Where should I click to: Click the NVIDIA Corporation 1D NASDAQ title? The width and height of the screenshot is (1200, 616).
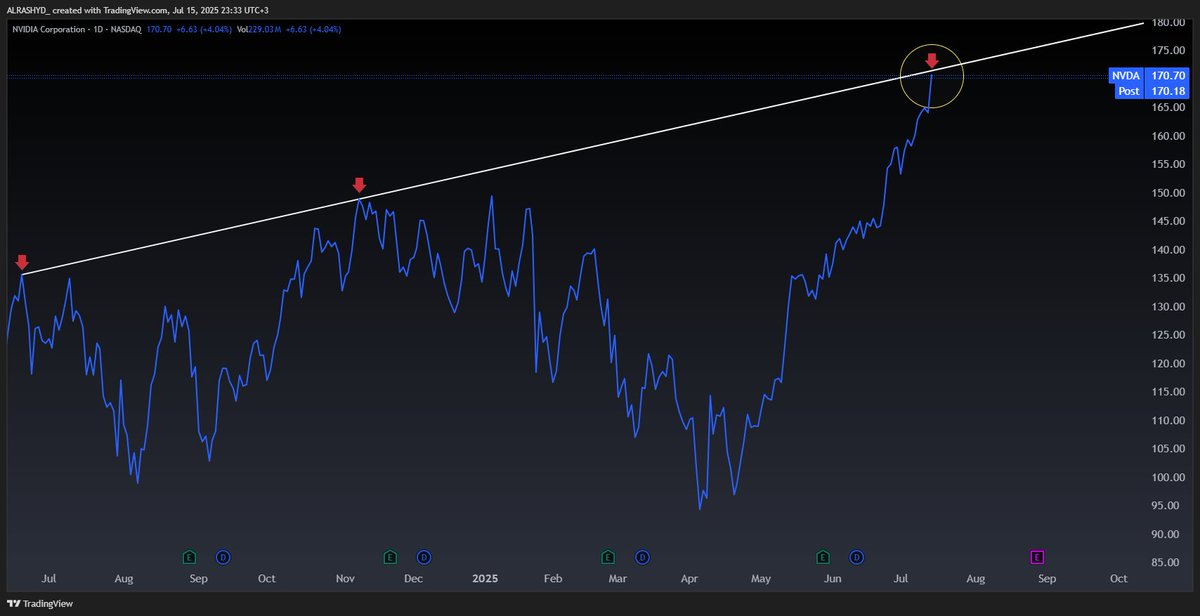tap(76, 29)
